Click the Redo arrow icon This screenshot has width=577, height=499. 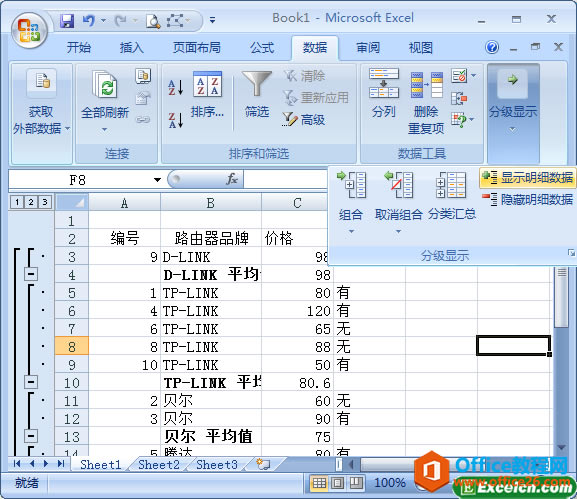click(x=120, y=20)
